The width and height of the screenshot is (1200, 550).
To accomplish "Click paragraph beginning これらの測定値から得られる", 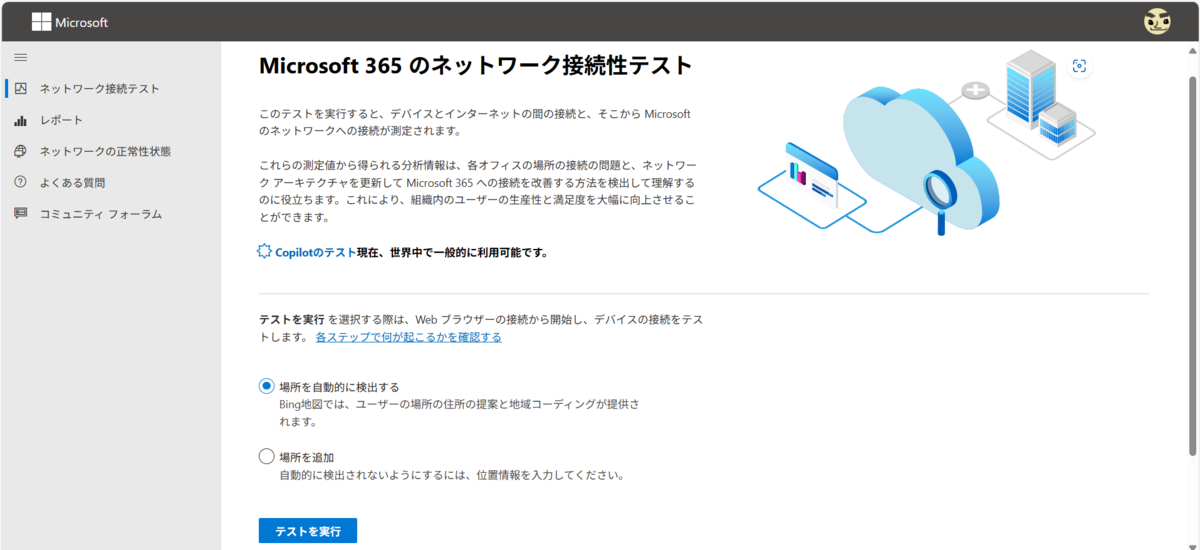I will 477,190.
